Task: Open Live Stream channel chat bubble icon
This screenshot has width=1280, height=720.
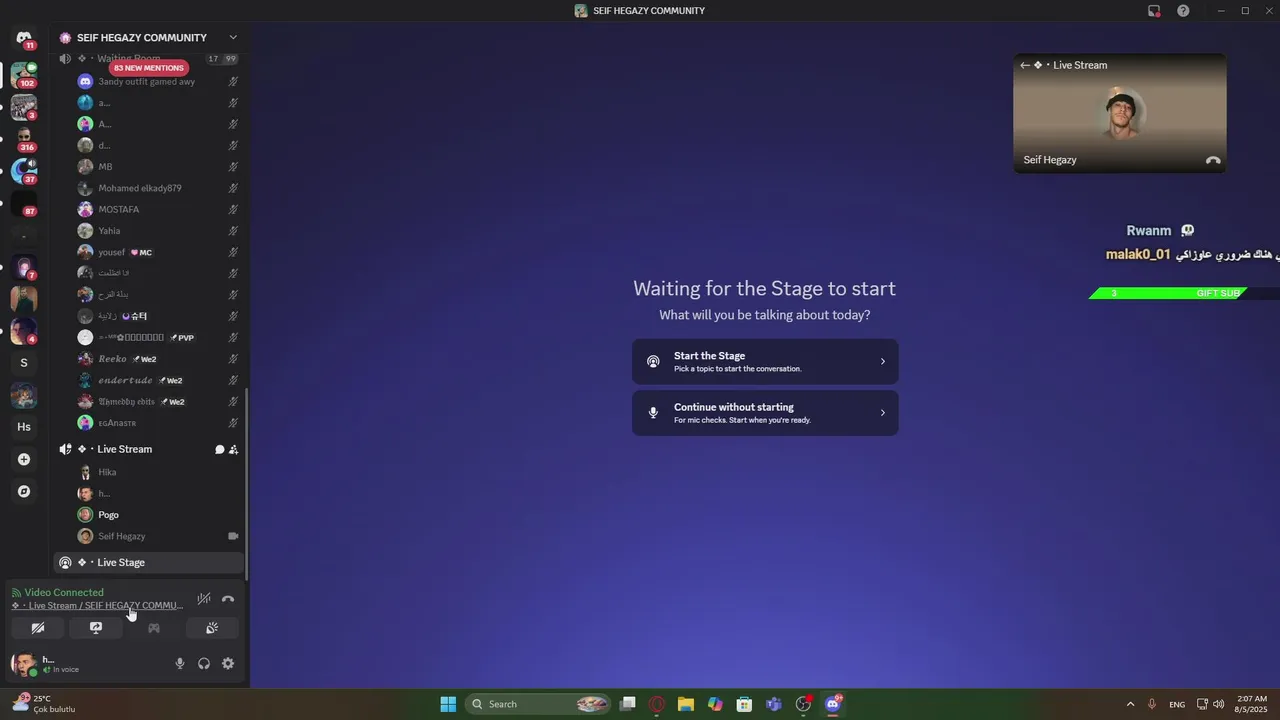Action: [x=219, y=450]
